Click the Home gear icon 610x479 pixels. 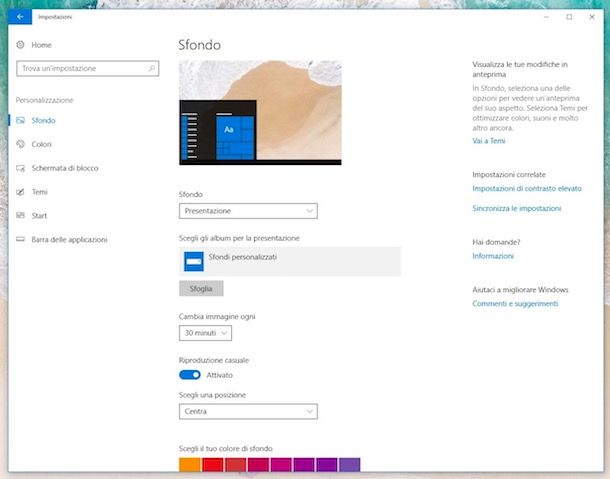point(20,45)
